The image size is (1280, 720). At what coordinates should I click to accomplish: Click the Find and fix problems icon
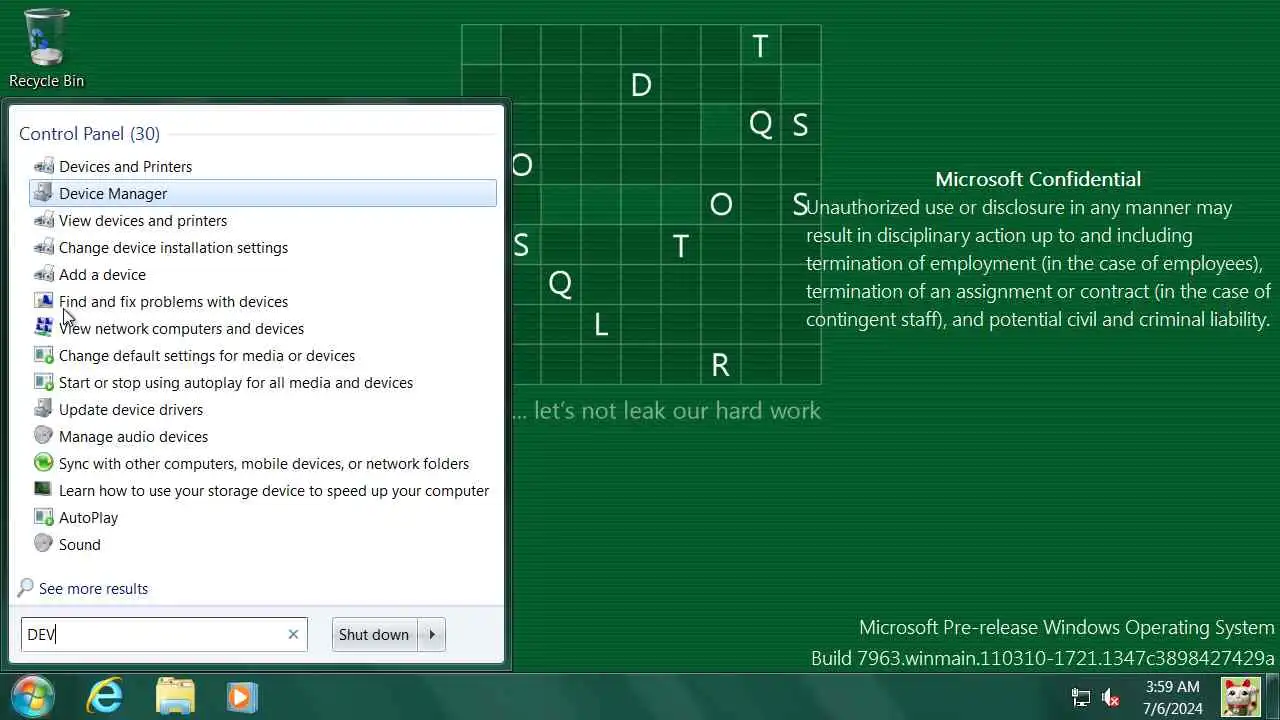point(43,301)
